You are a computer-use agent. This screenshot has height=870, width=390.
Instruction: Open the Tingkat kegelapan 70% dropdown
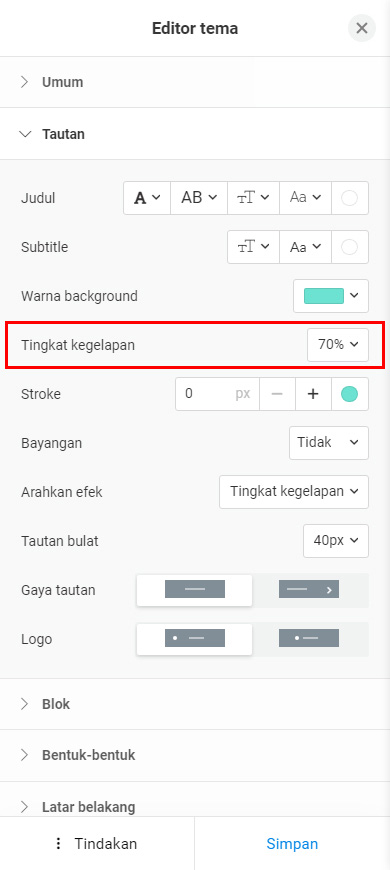338,345
